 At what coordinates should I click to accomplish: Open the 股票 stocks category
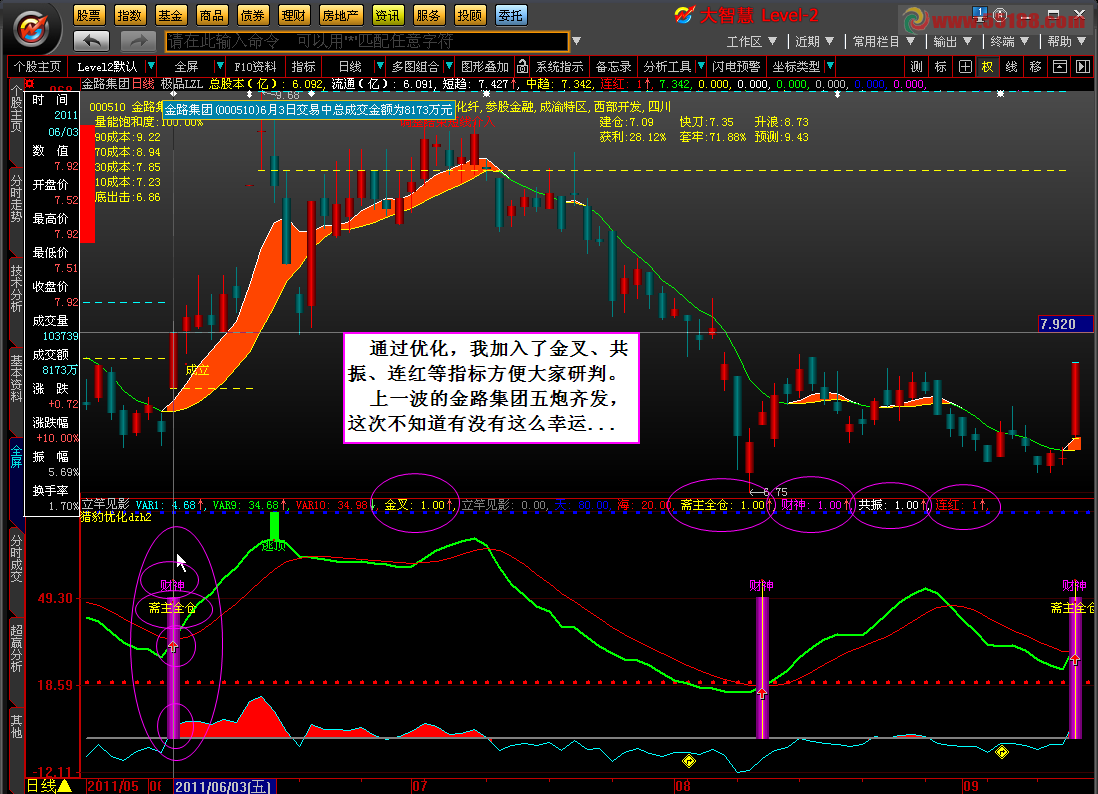tap(88, 15)
